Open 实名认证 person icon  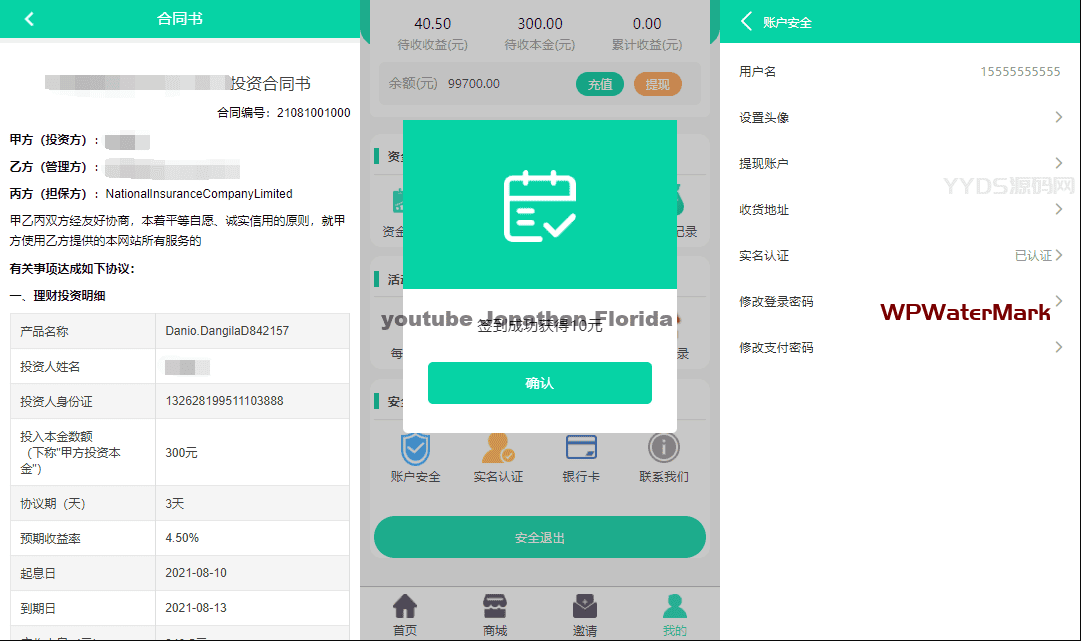click(498, 449)
